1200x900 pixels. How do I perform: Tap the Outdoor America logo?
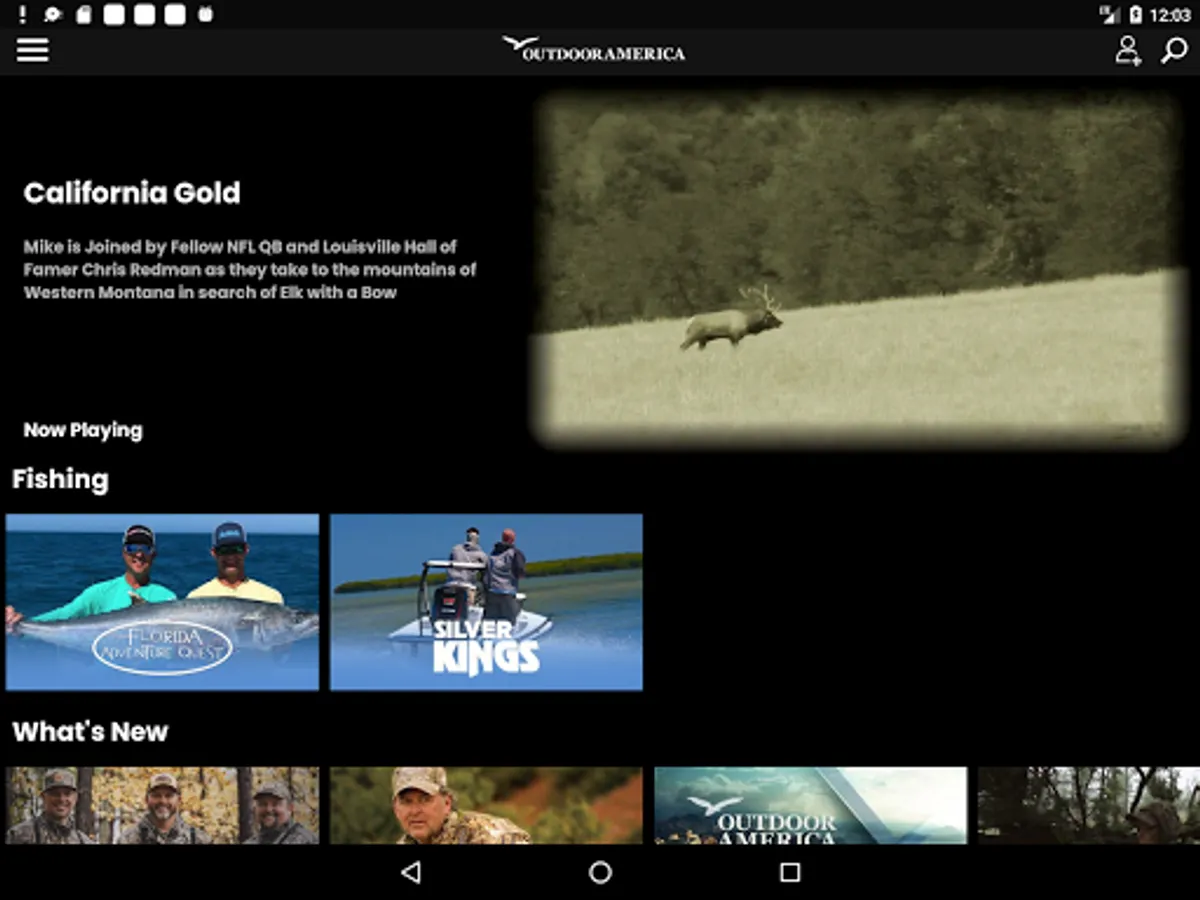click(x=594, y=49)
